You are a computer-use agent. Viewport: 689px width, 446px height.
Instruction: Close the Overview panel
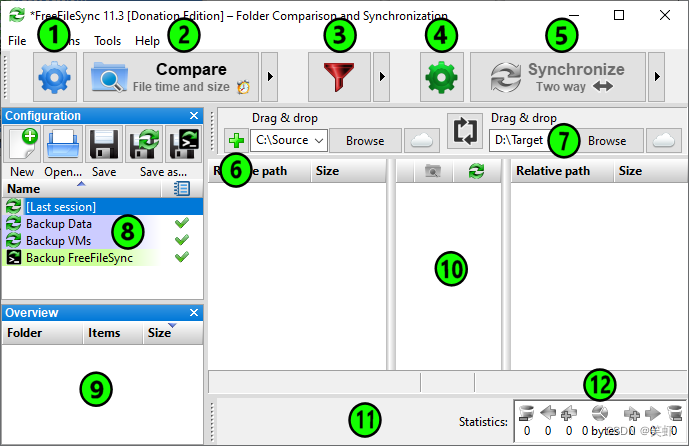pos(194,312)
